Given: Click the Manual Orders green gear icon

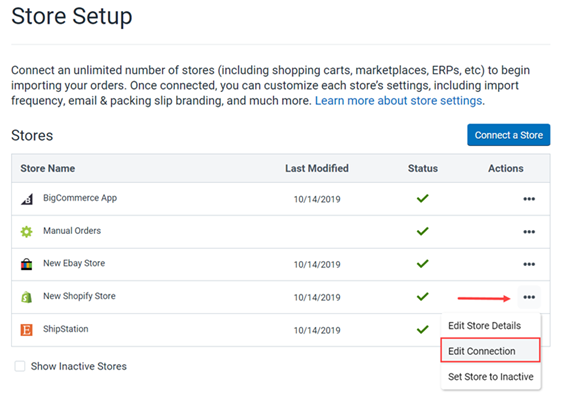Looking at the screenshot, I should 27,232.
